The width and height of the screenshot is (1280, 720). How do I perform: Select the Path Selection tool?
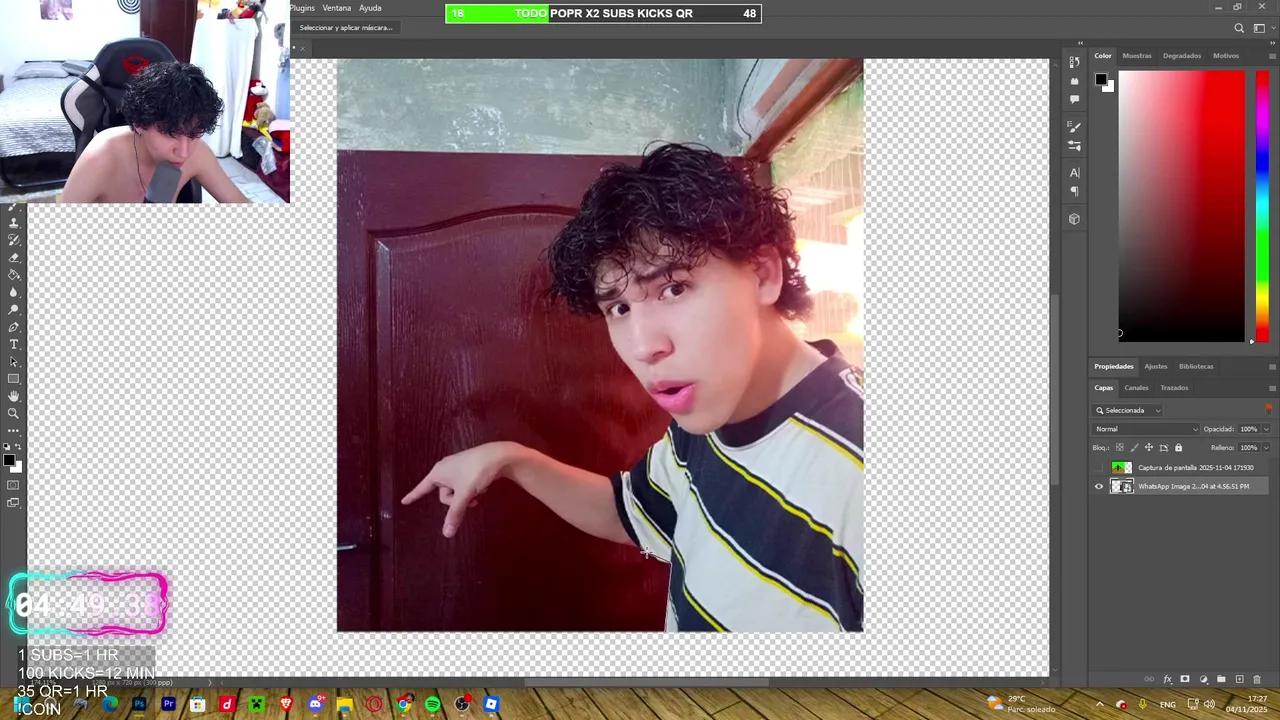[x=14, y=362]
